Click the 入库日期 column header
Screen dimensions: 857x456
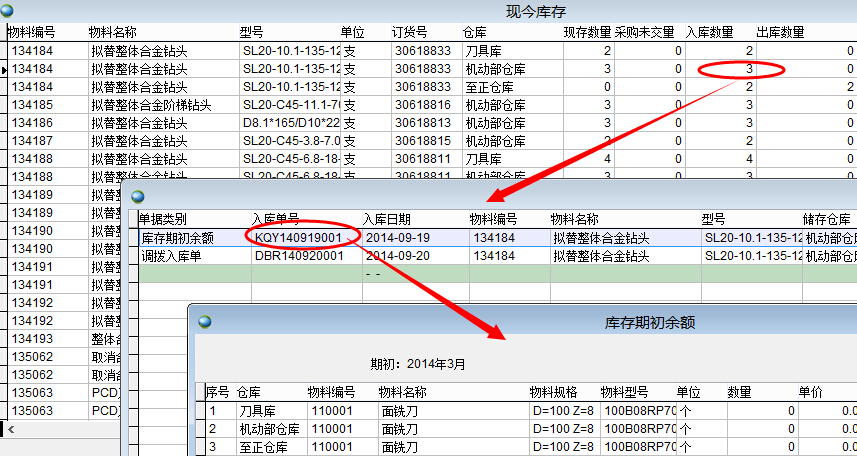click(388, 219)
